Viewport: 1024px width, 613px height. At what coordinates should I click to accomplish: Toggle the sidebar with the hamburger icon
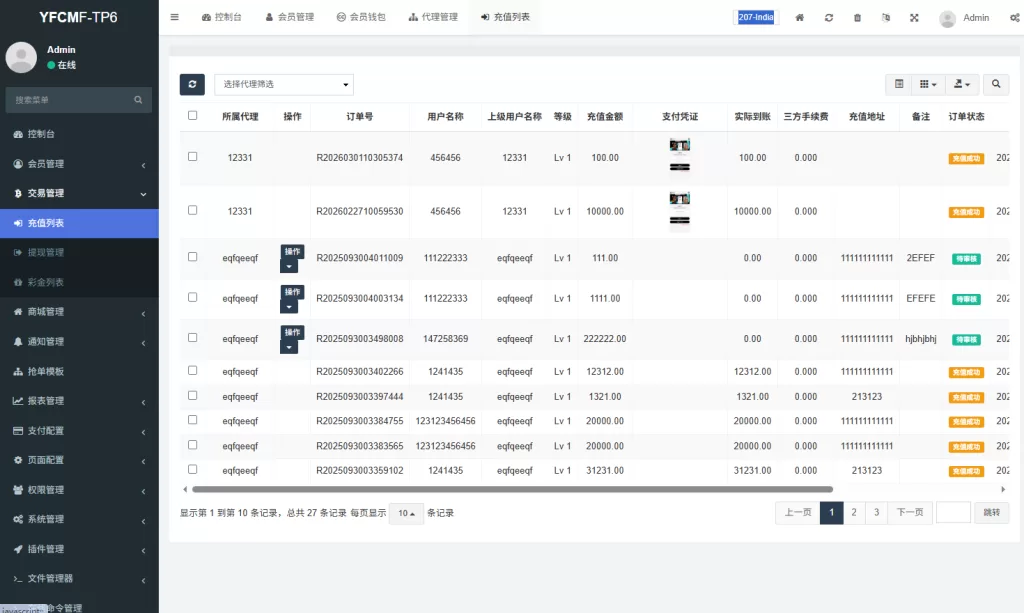(x=175, y=17)
